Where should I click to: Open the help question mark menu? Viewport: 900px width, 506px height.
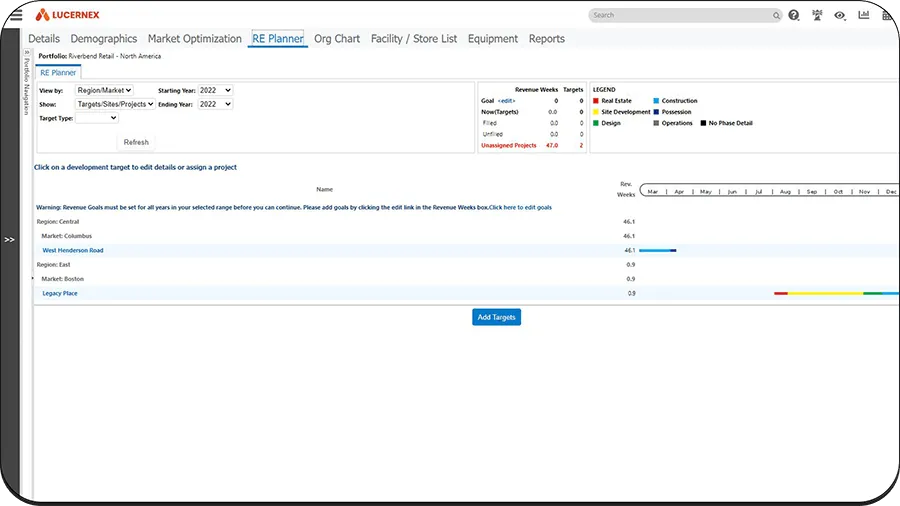point(794,15)
